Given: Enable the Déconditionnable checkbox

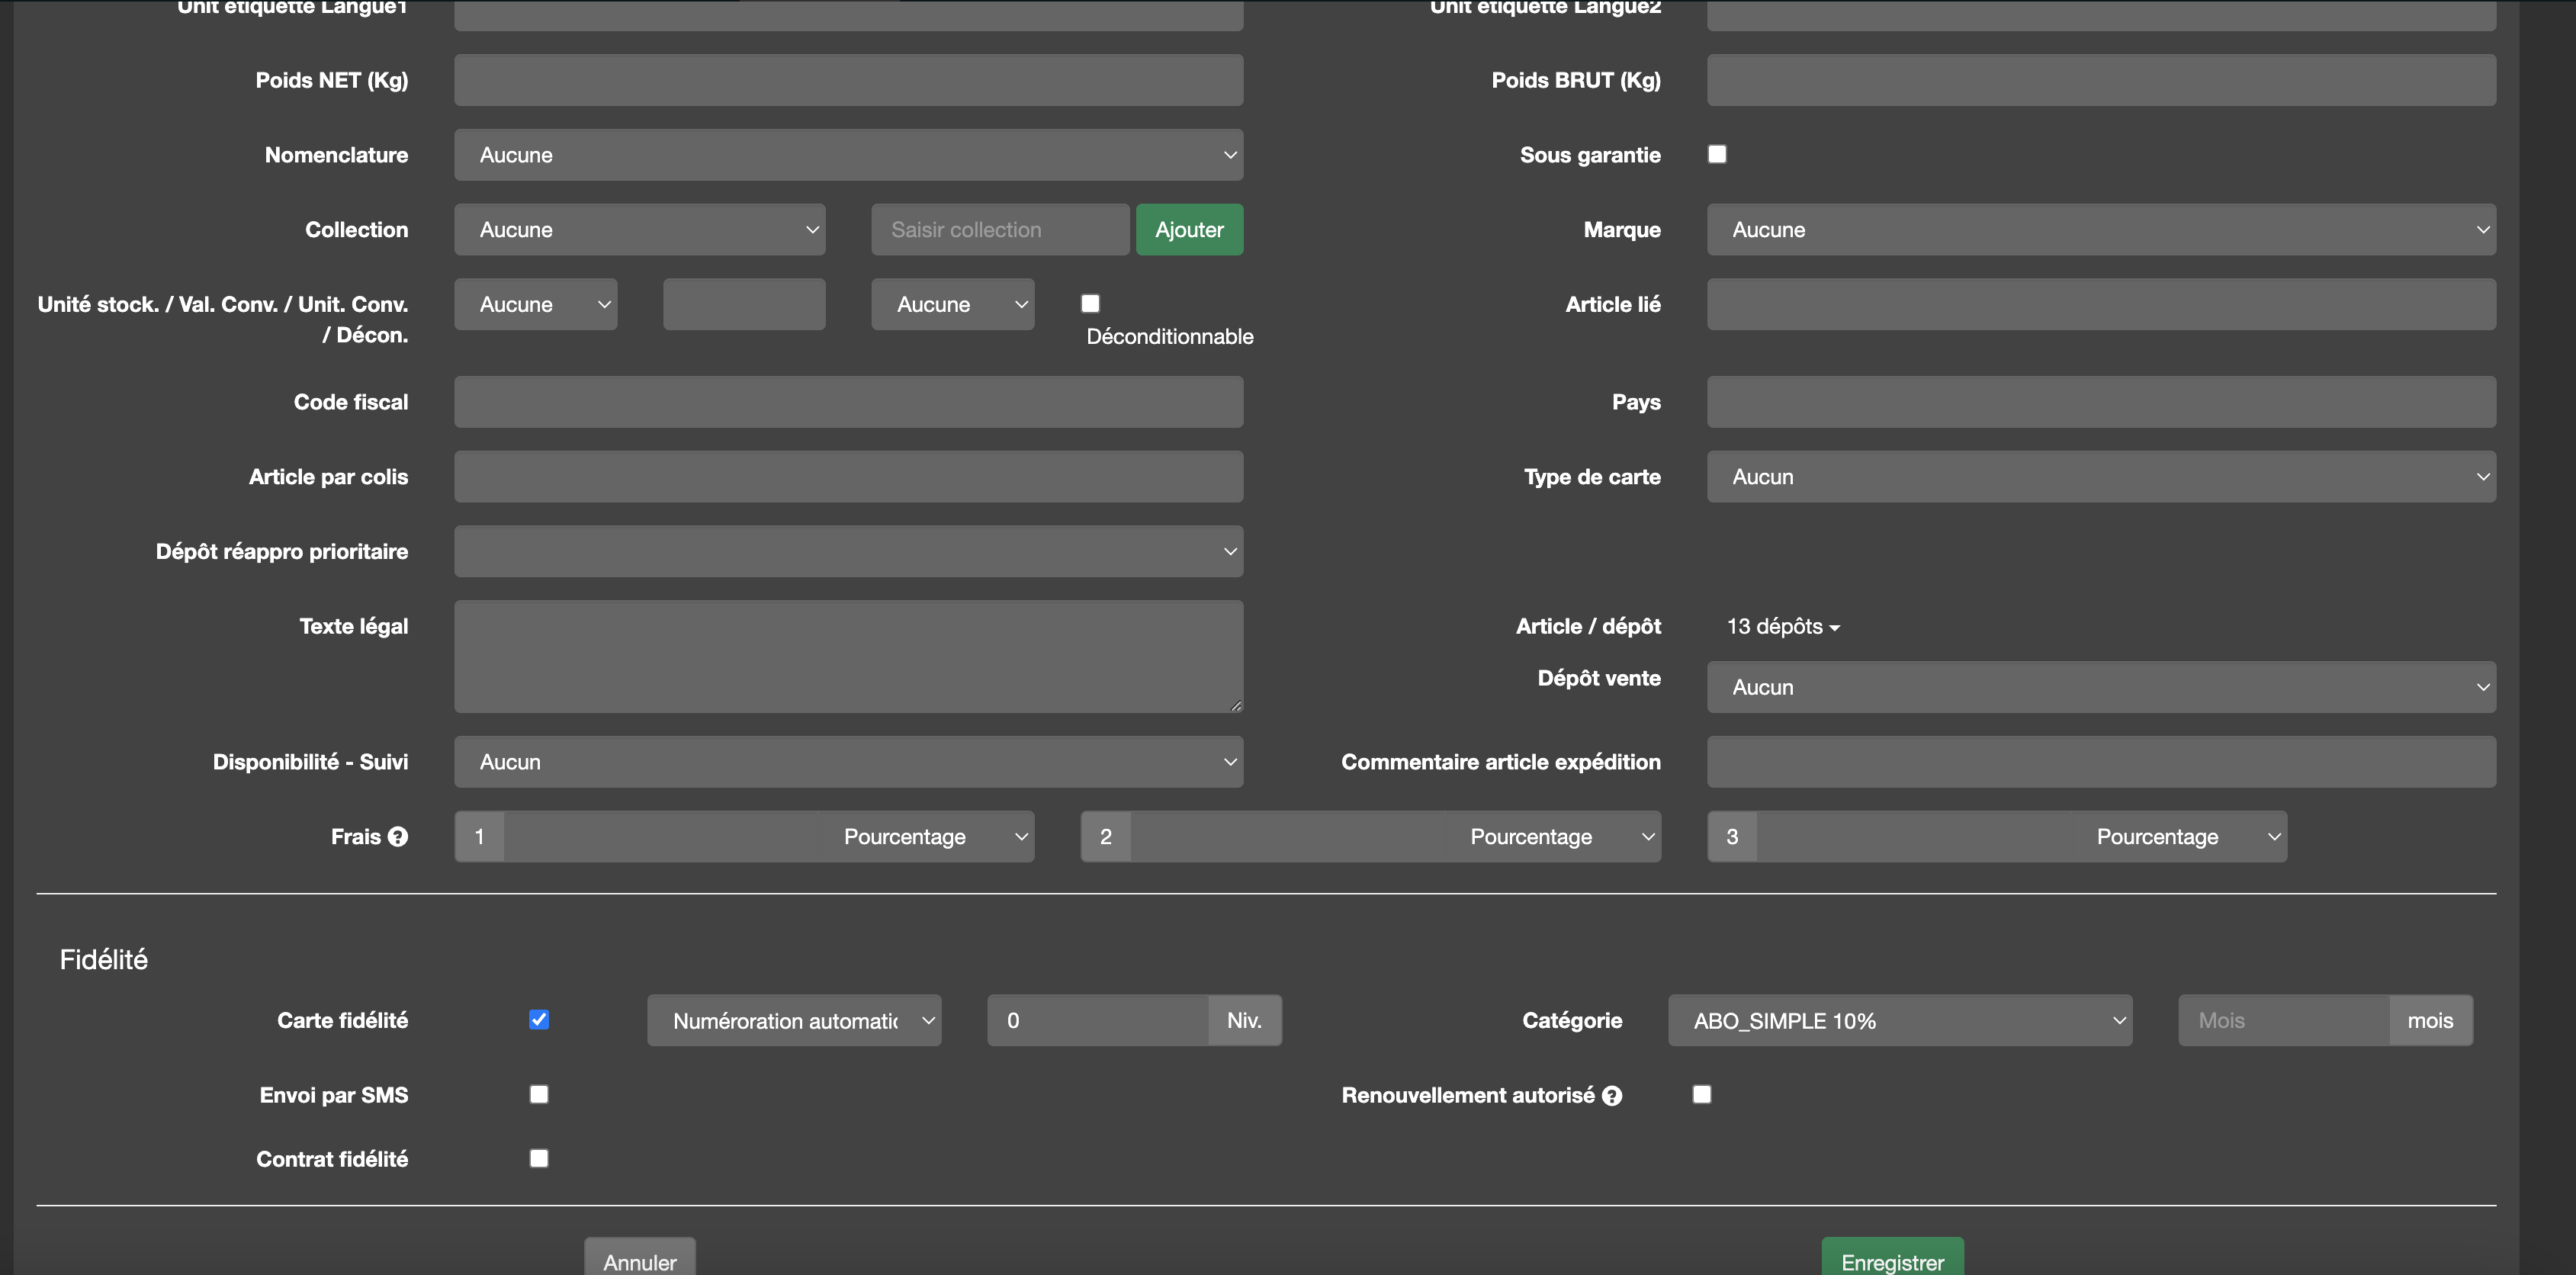Looking at the screenshot, I should pos(1090,303).
